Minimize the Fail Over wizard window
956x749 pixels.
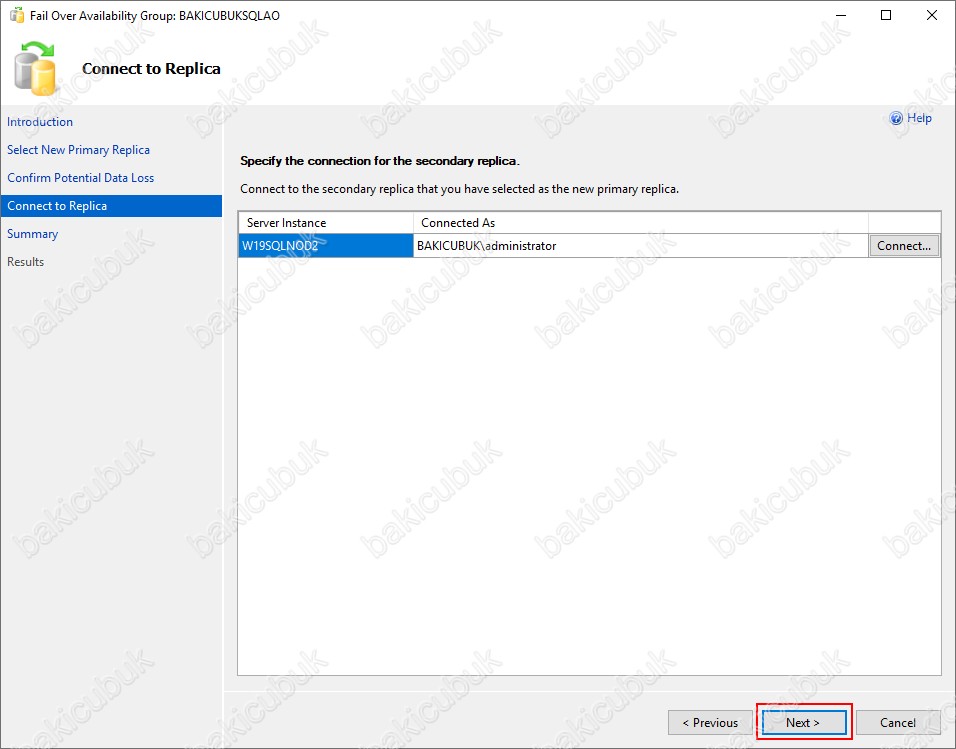click(841, 15)
